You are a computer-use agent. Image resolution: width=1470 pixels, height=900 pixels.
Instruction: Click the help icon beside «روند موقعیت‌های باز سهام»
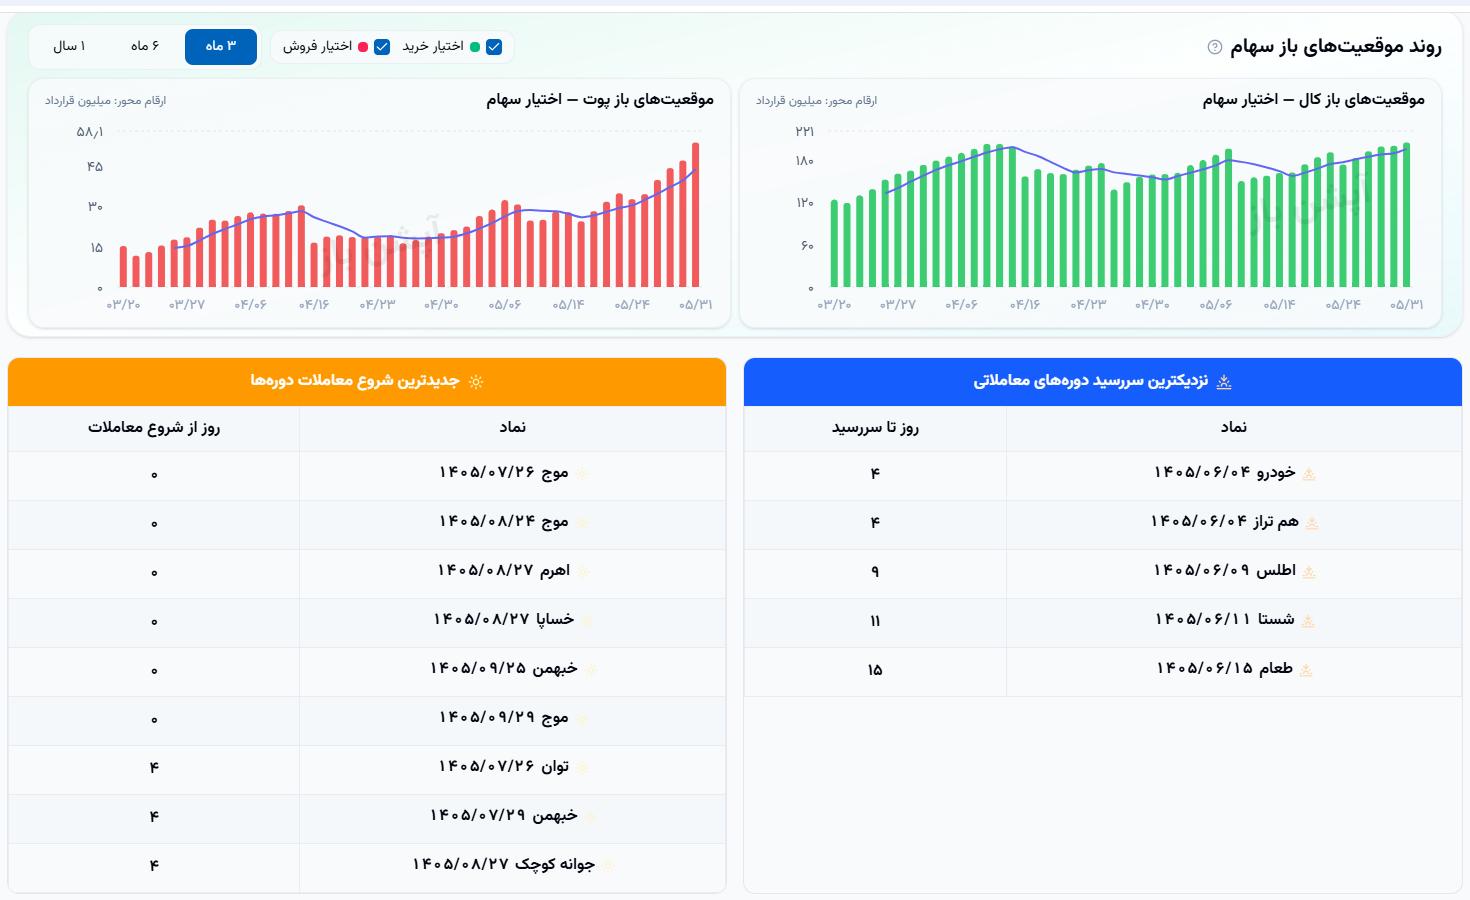click(x=1215, y=47)
